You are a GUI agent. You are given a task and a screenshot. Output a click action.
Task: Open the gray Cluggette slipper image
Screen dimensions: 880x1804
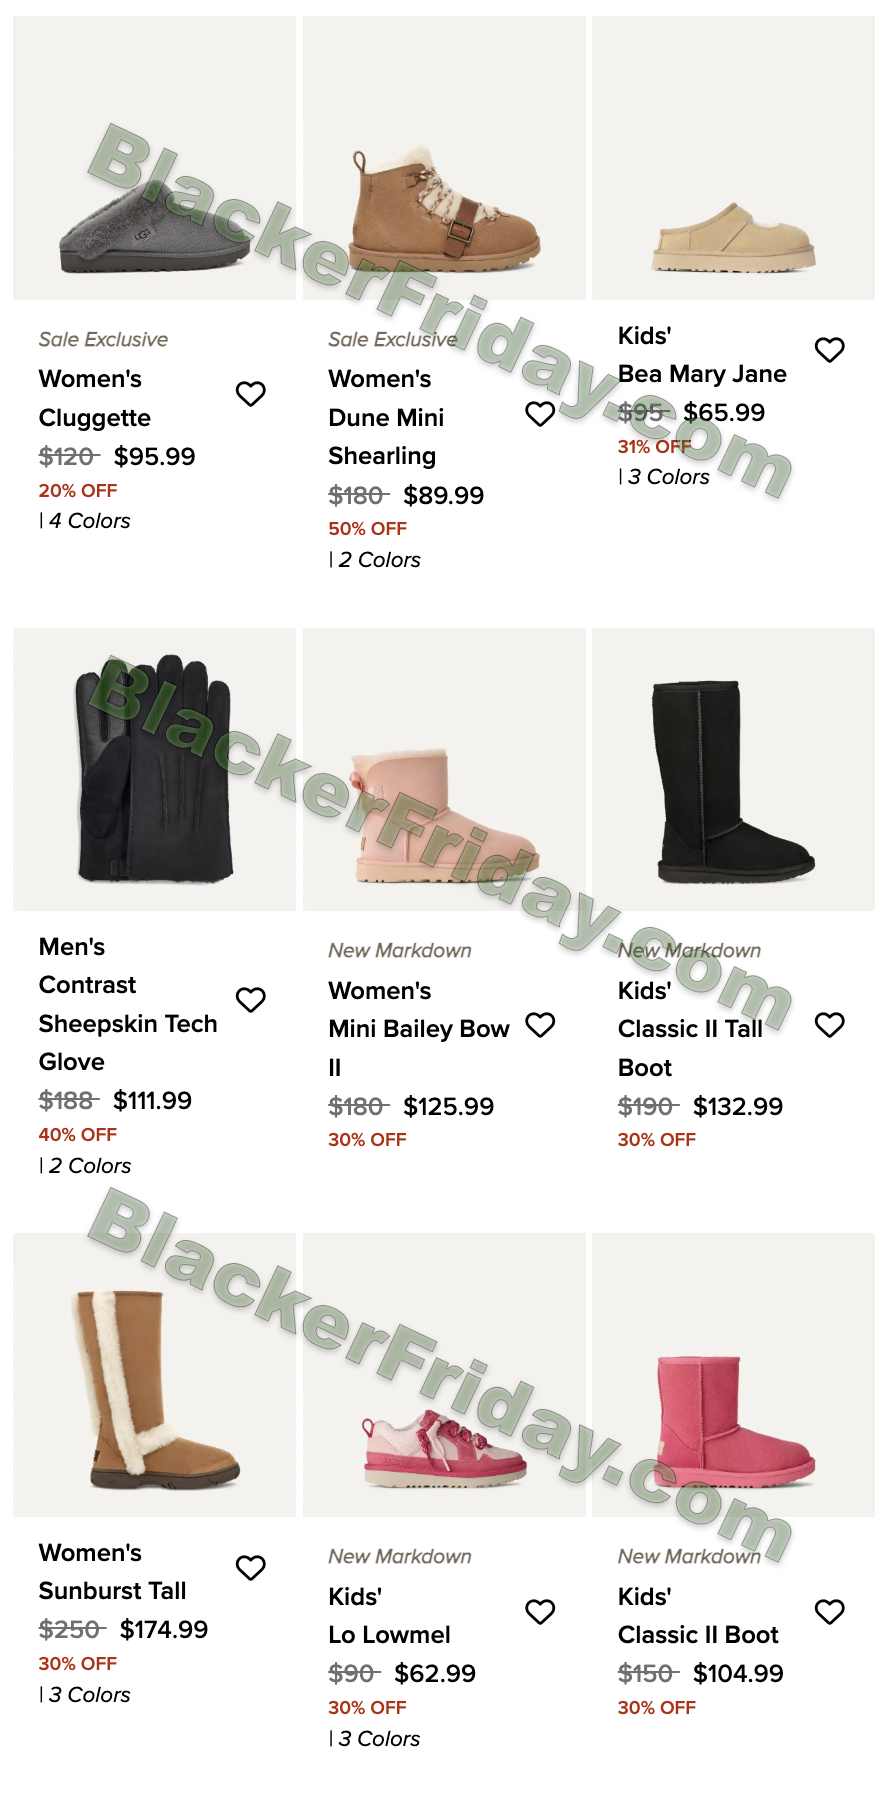pos(154,158)
